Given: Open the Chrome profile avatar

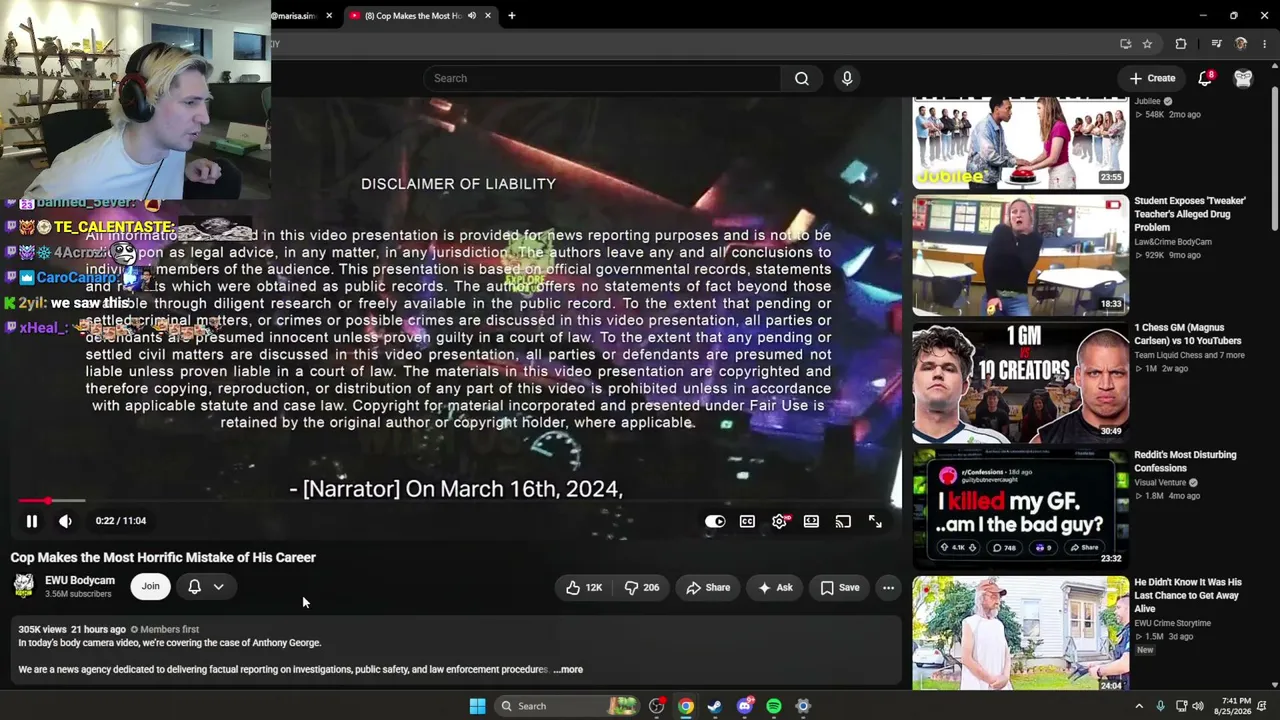Looking at the screenshot, I should [x=1241, y=44].
